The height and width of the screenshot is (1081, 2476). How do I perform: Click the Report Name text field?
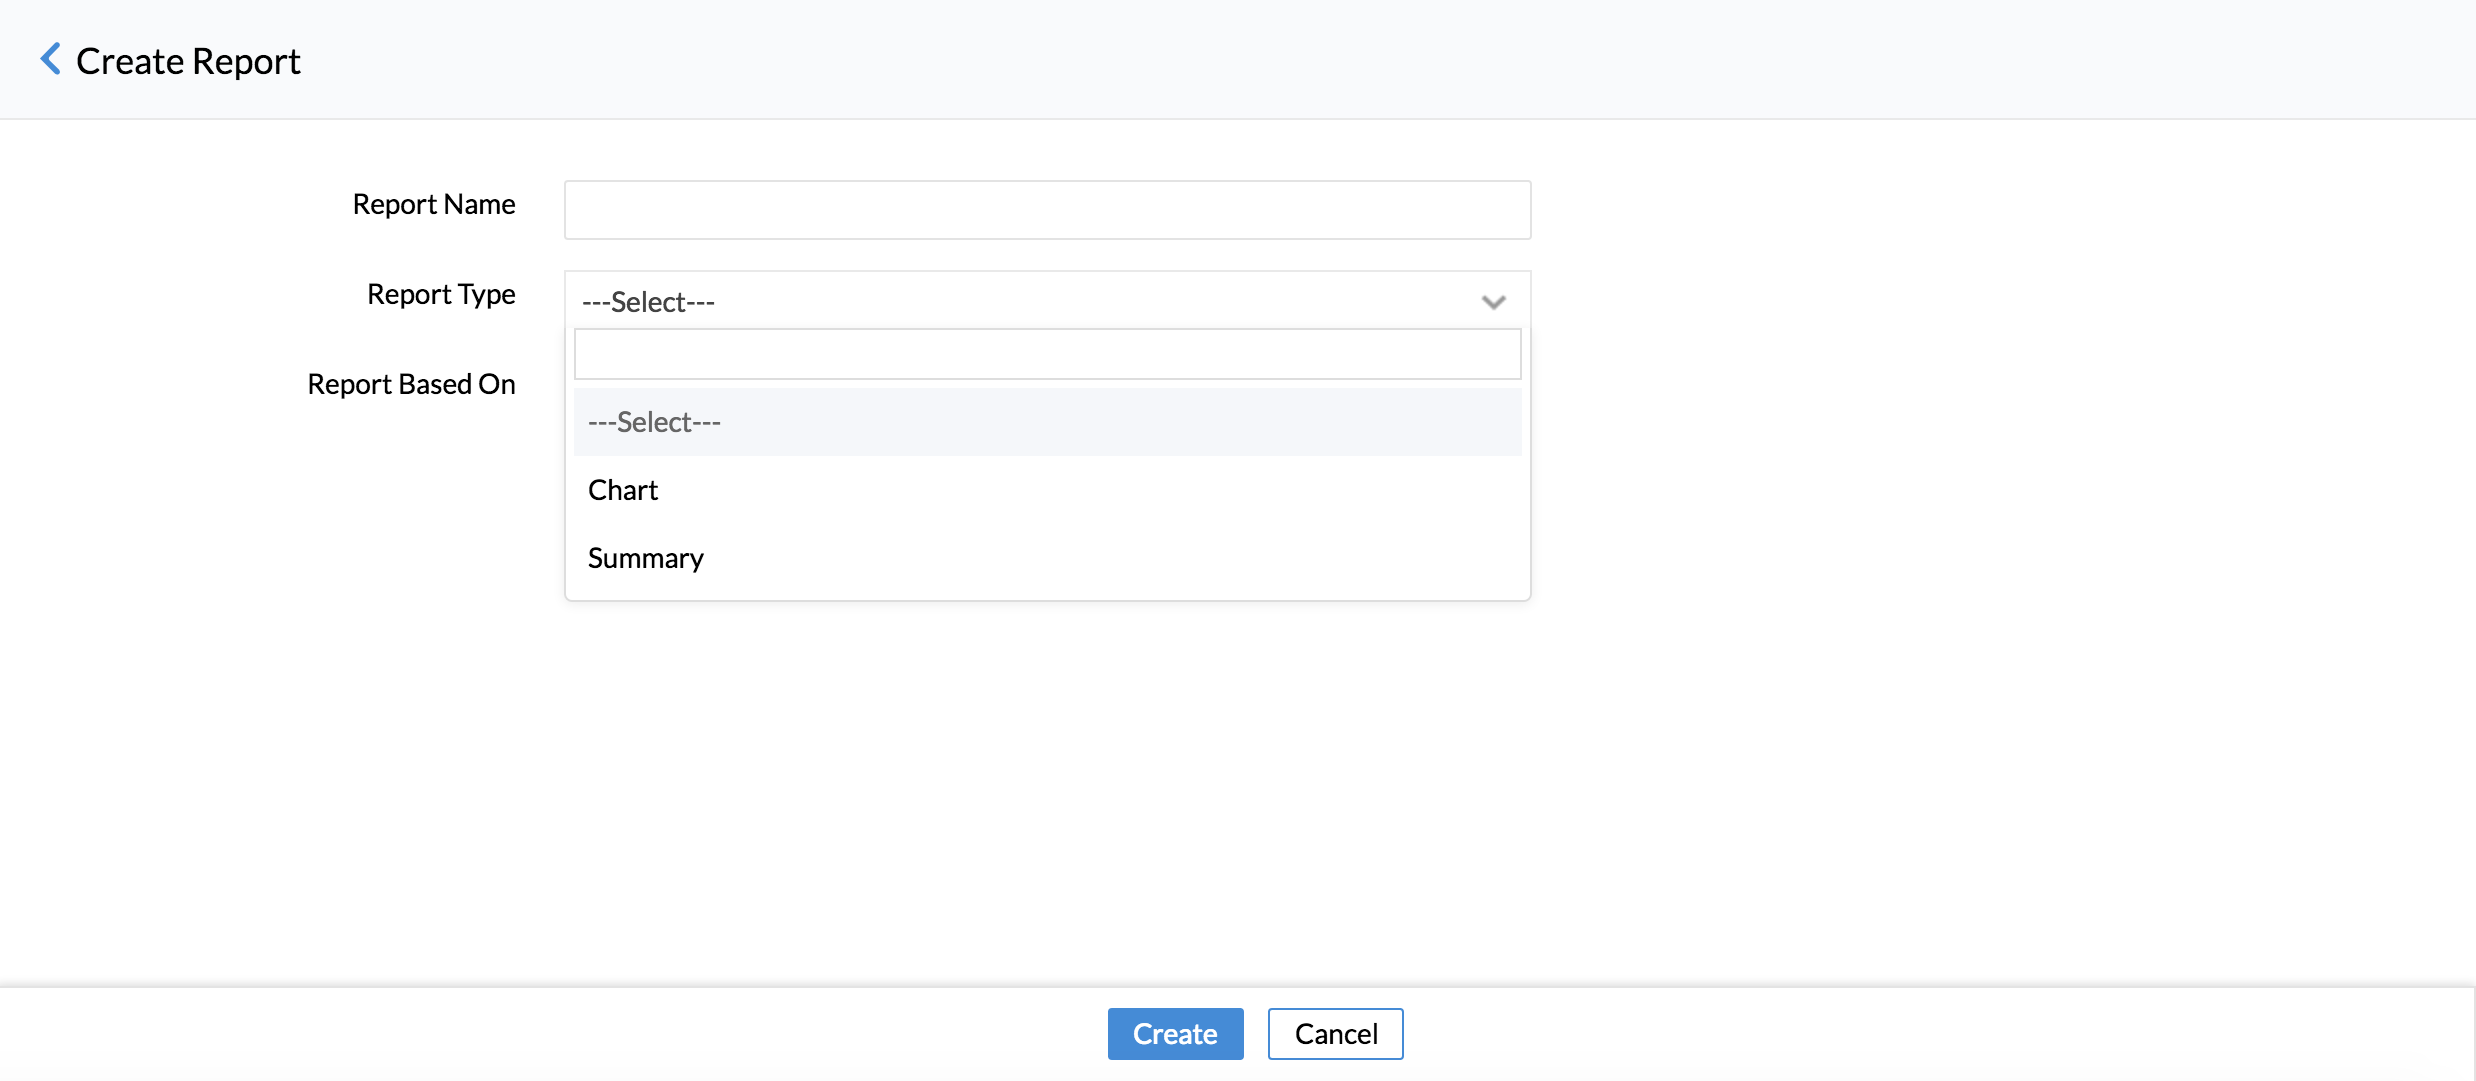[x=1047, y=210]
